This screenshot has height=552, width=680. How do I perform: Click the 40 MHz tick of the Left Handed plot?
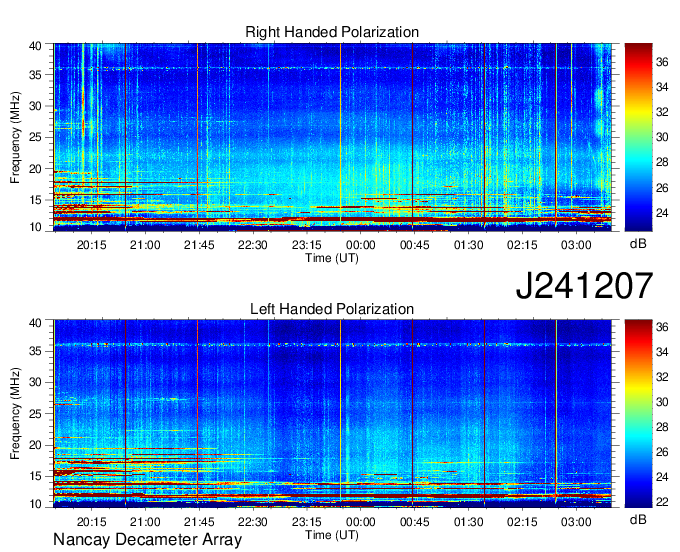click(35, 323)
